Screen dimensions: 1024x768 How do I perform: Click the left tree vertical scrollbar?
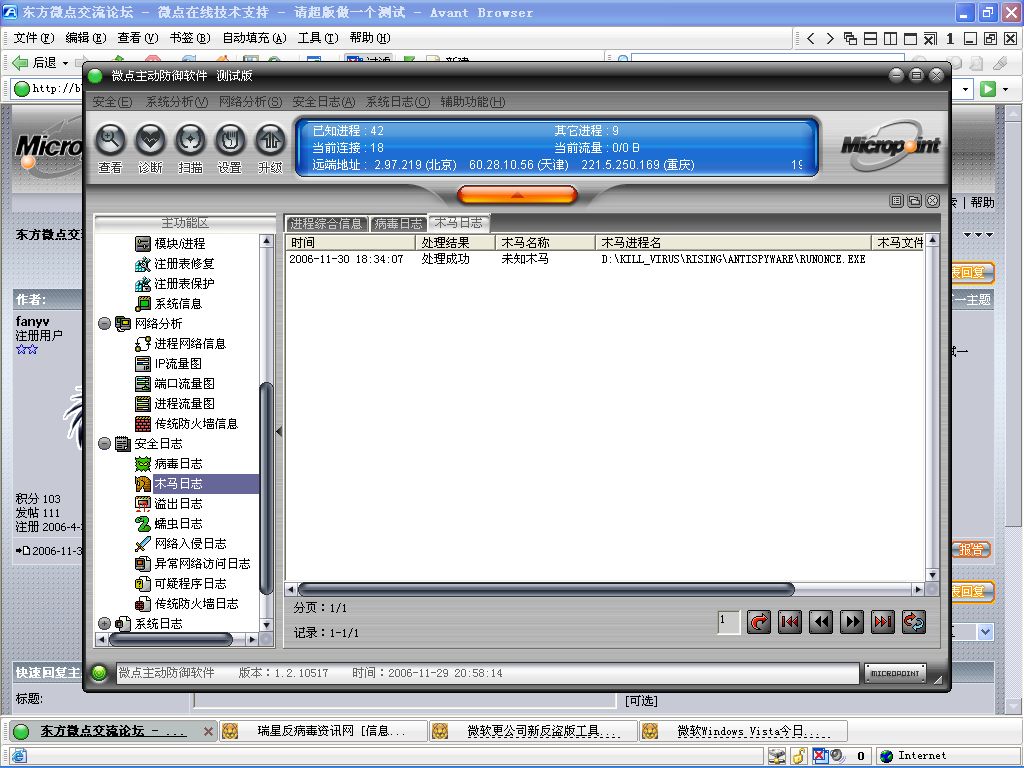(x=266, y=488)
